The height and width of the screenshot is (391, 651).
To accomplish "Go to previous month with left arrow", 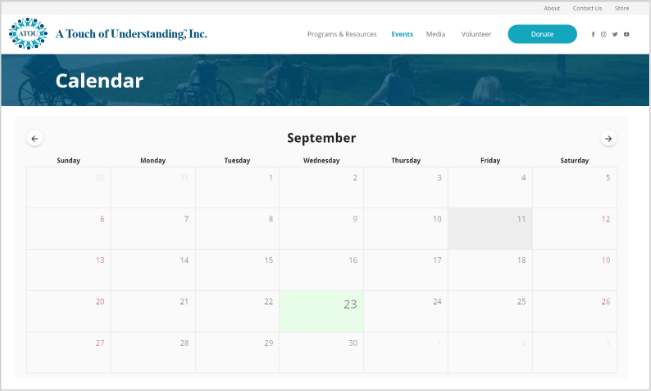I will click(x=35, y=139).
